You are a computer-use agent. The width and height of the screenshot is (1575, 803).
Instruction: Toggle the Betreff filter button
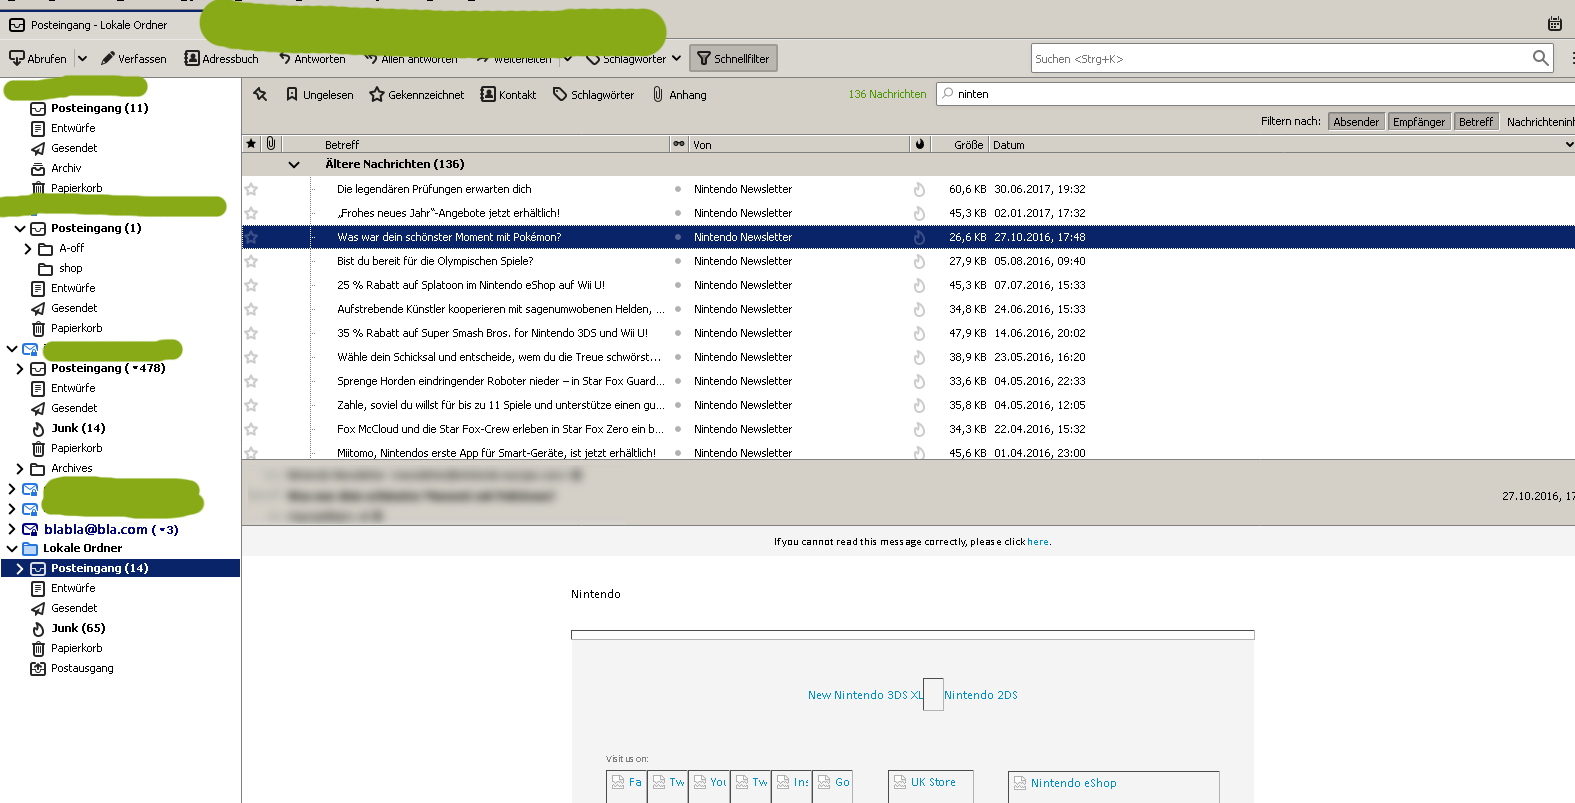[1476, 122]
